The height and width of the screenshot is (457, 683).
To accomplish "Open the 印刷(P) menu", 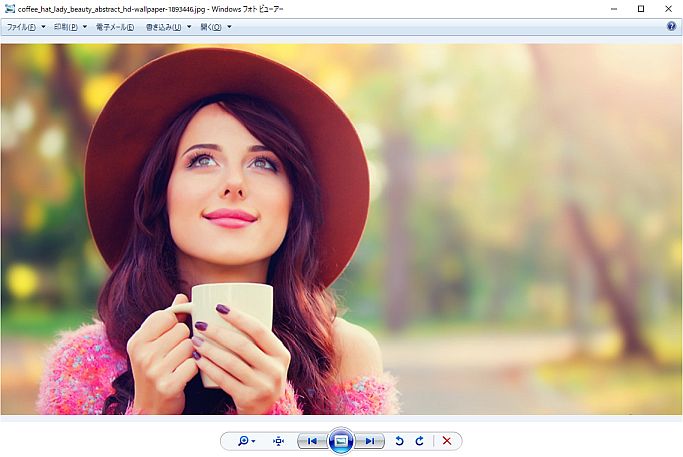I will point(66,27).
